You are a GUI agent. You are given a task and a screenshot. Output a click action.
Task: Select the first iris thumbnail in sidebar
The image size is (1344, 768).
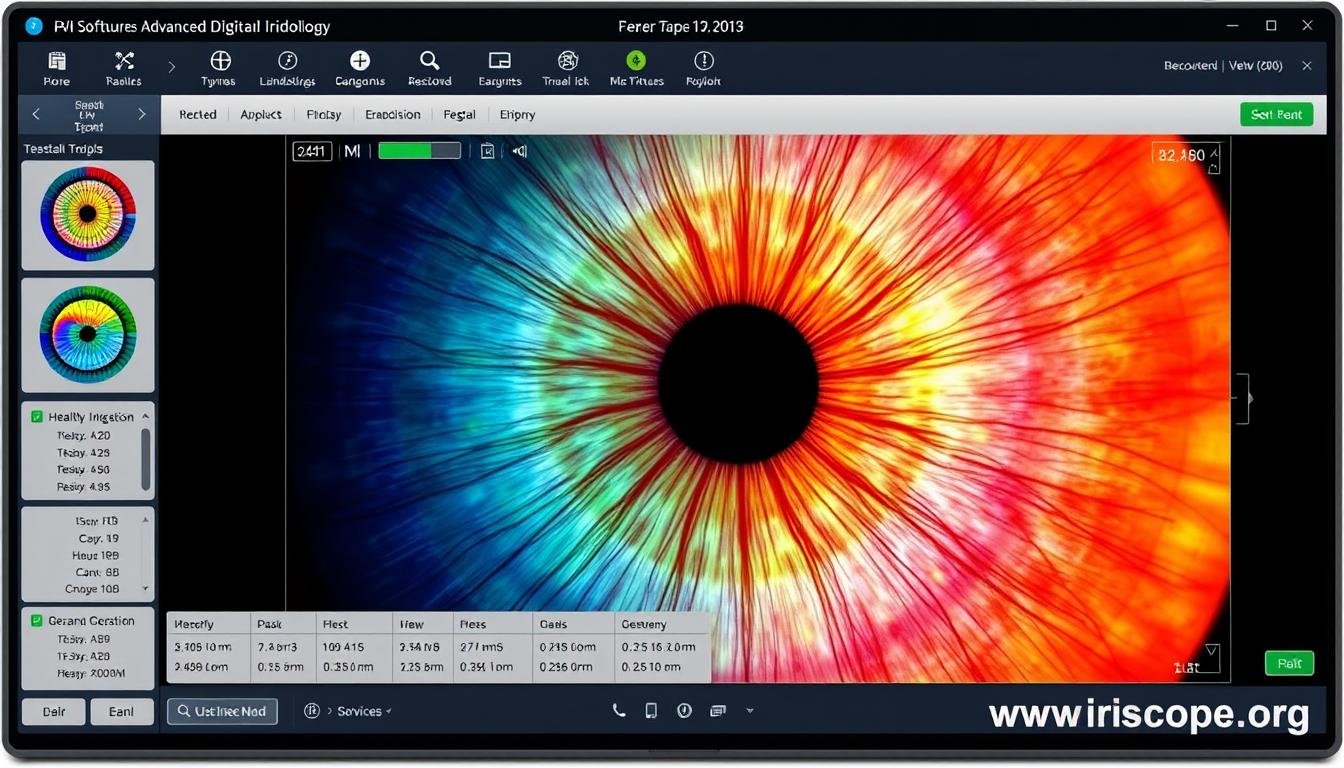tap(88, 215)
